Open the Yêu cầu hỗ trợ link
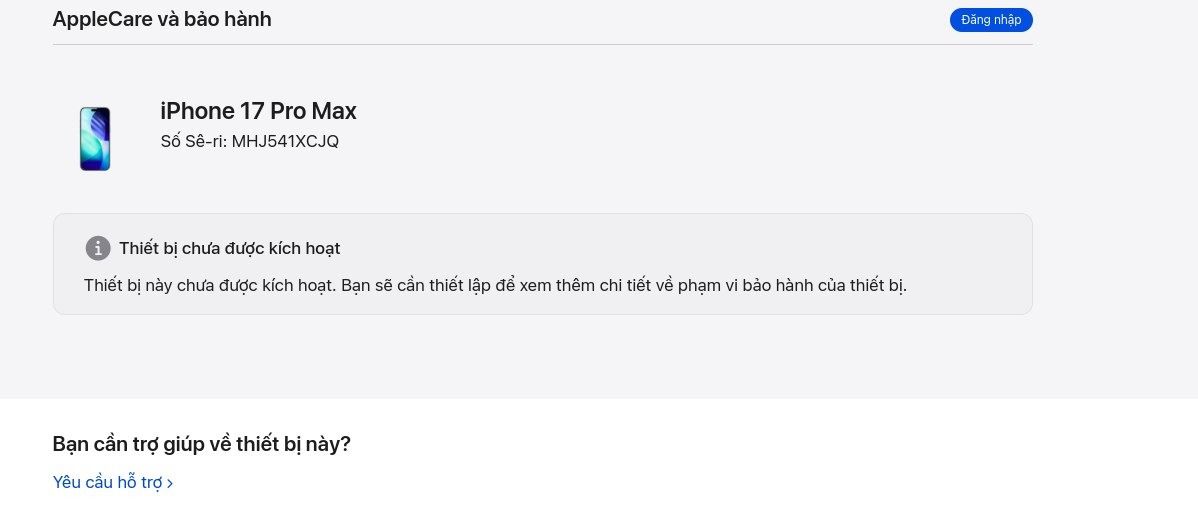1198x524 pixels. click(x=108, y=483)
